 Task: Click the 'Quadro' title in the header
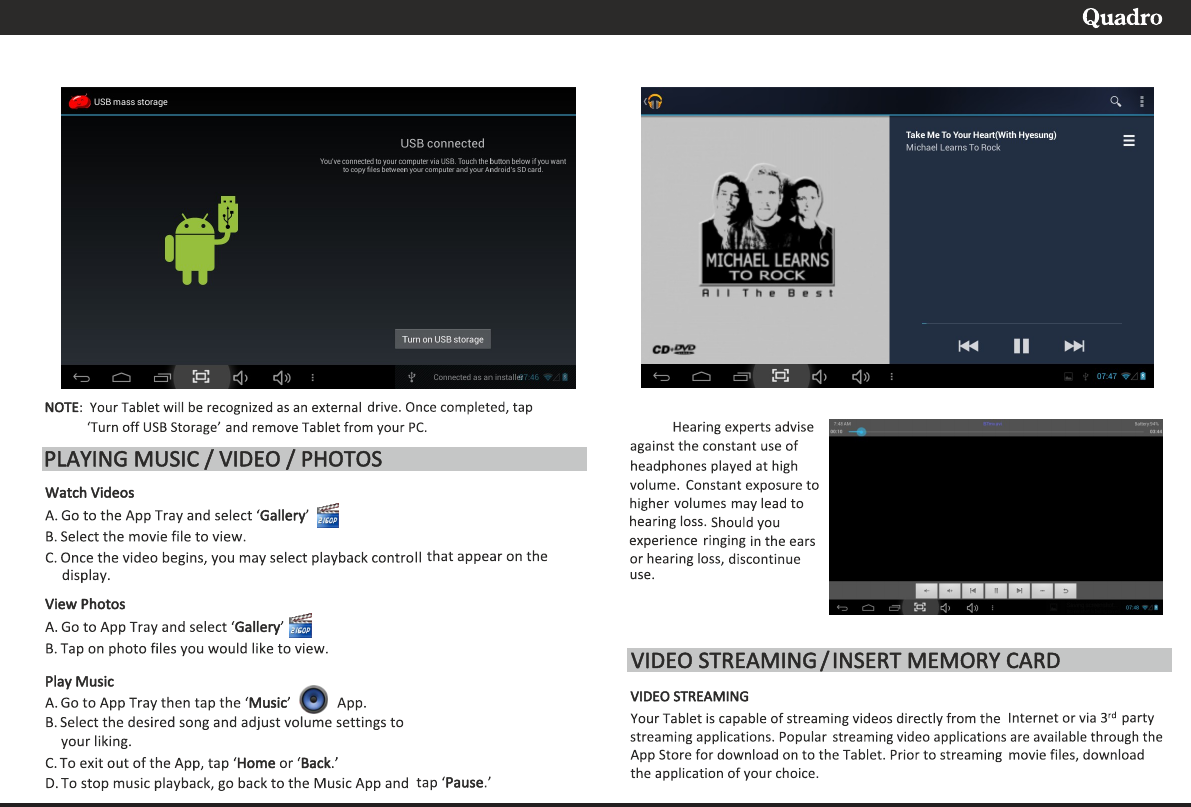click(x=1122, y=17)
